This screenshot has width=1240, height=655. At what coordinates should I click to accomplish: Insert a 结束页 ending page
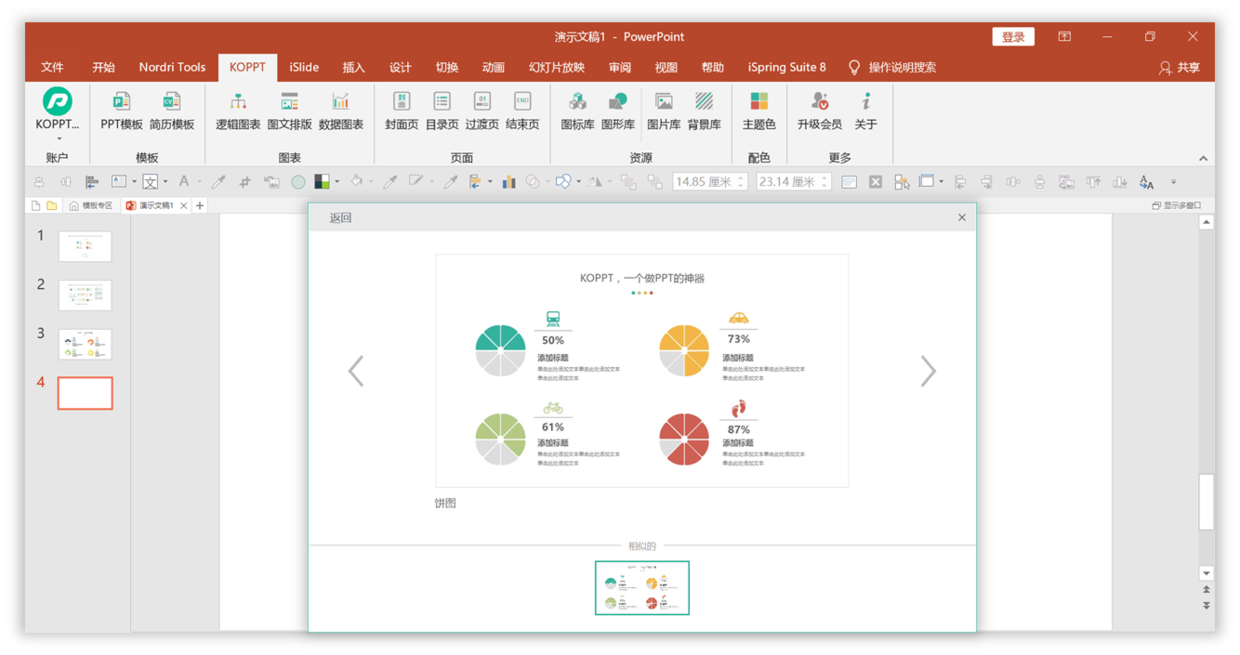[x=522, y=110]
